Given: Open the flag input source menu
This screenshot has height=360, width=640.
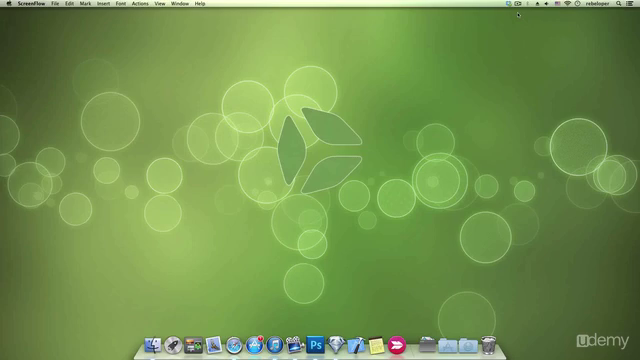Looking at the screenshot, I should coord(557,4).
